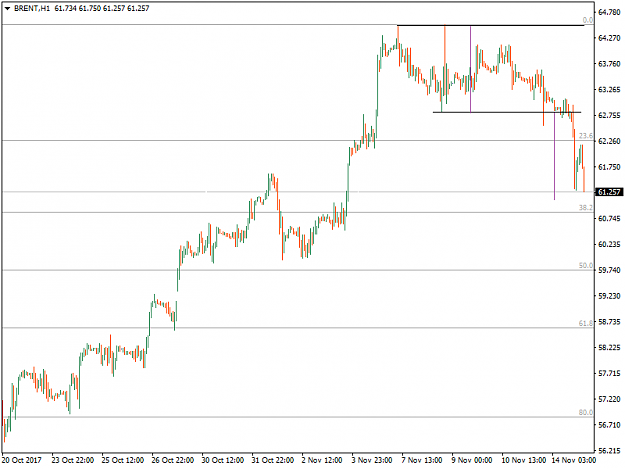Select the 60.235 price axis label
Screen dimensions: 625x469
click(x=609, y=244)
